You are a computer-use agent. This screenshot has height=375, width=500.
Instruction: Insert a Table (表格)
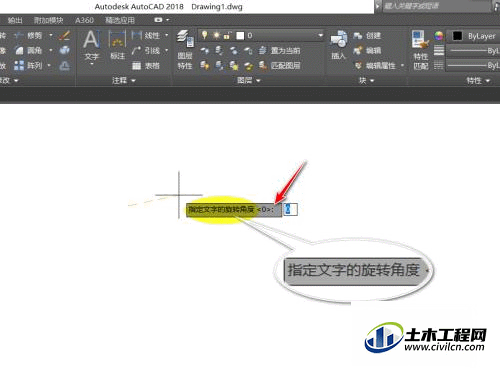point(146,66)
